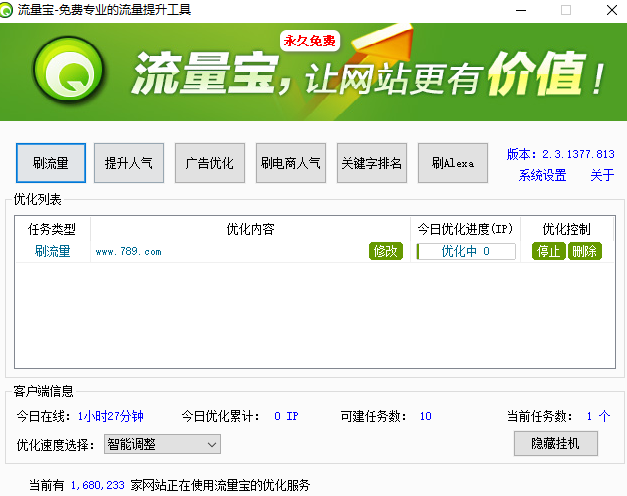
Task: Click the 流量宝 app icon in title bar
Action: coord(6,10)
